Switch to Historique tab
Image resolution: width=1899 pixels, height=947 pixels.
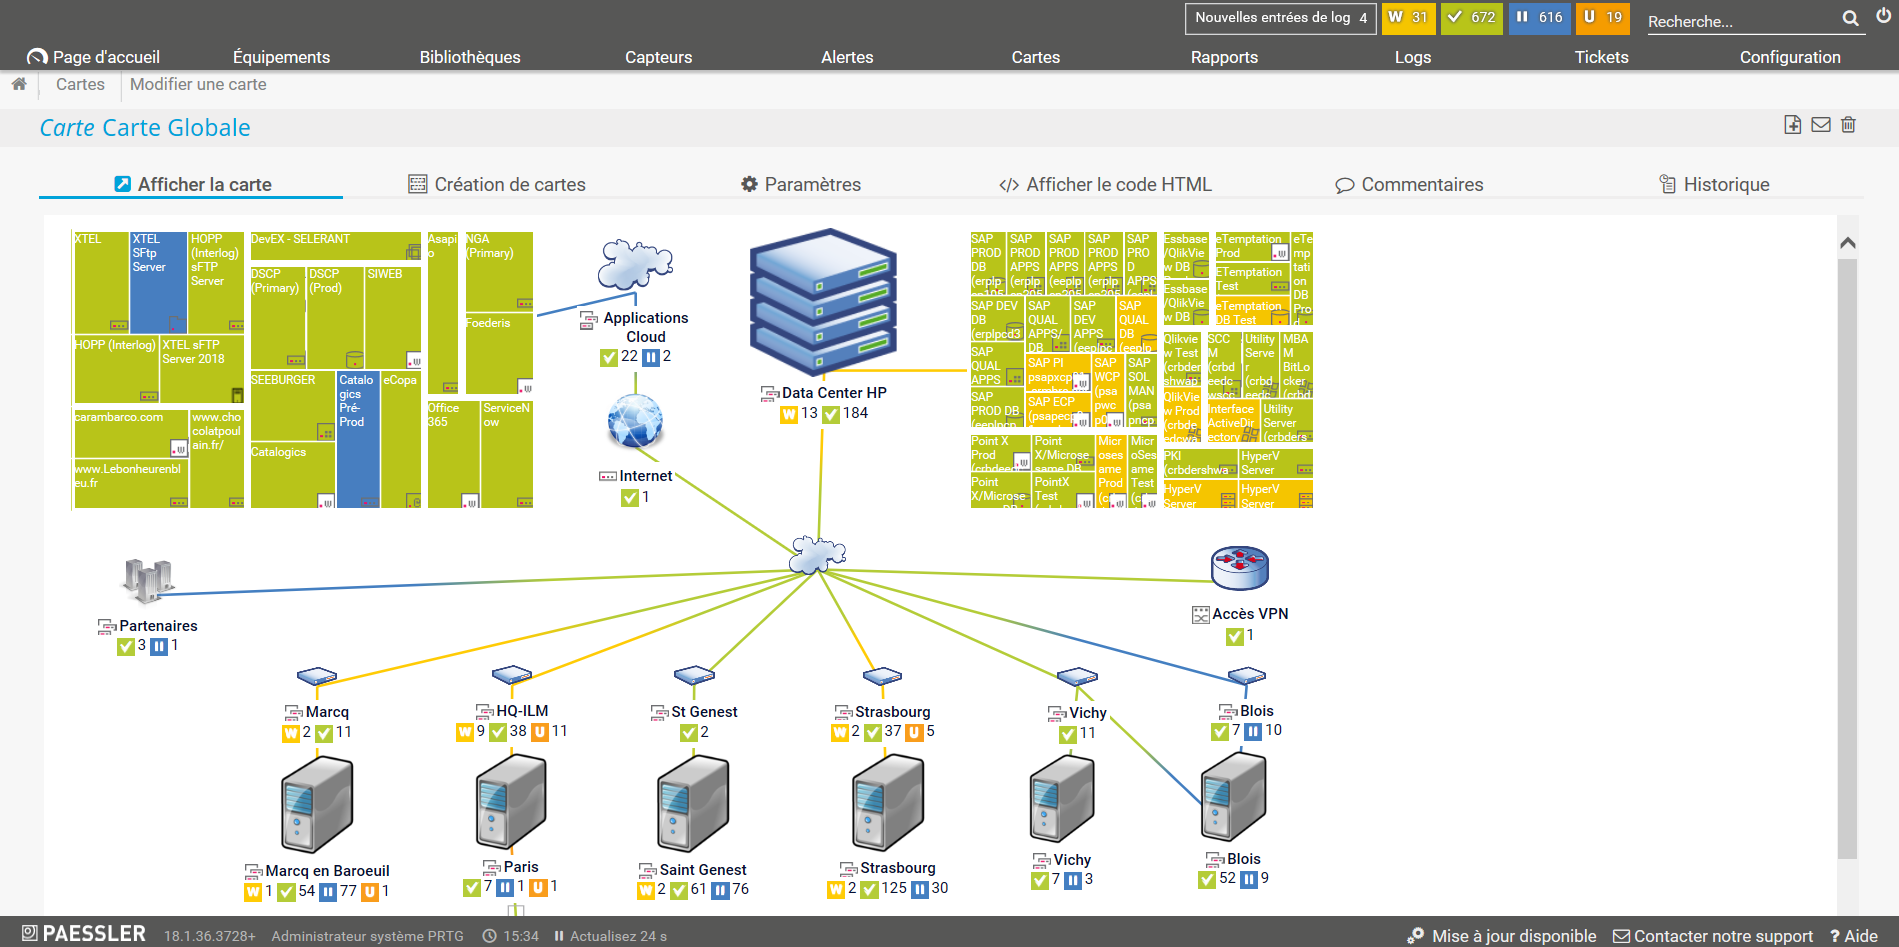1714,184
